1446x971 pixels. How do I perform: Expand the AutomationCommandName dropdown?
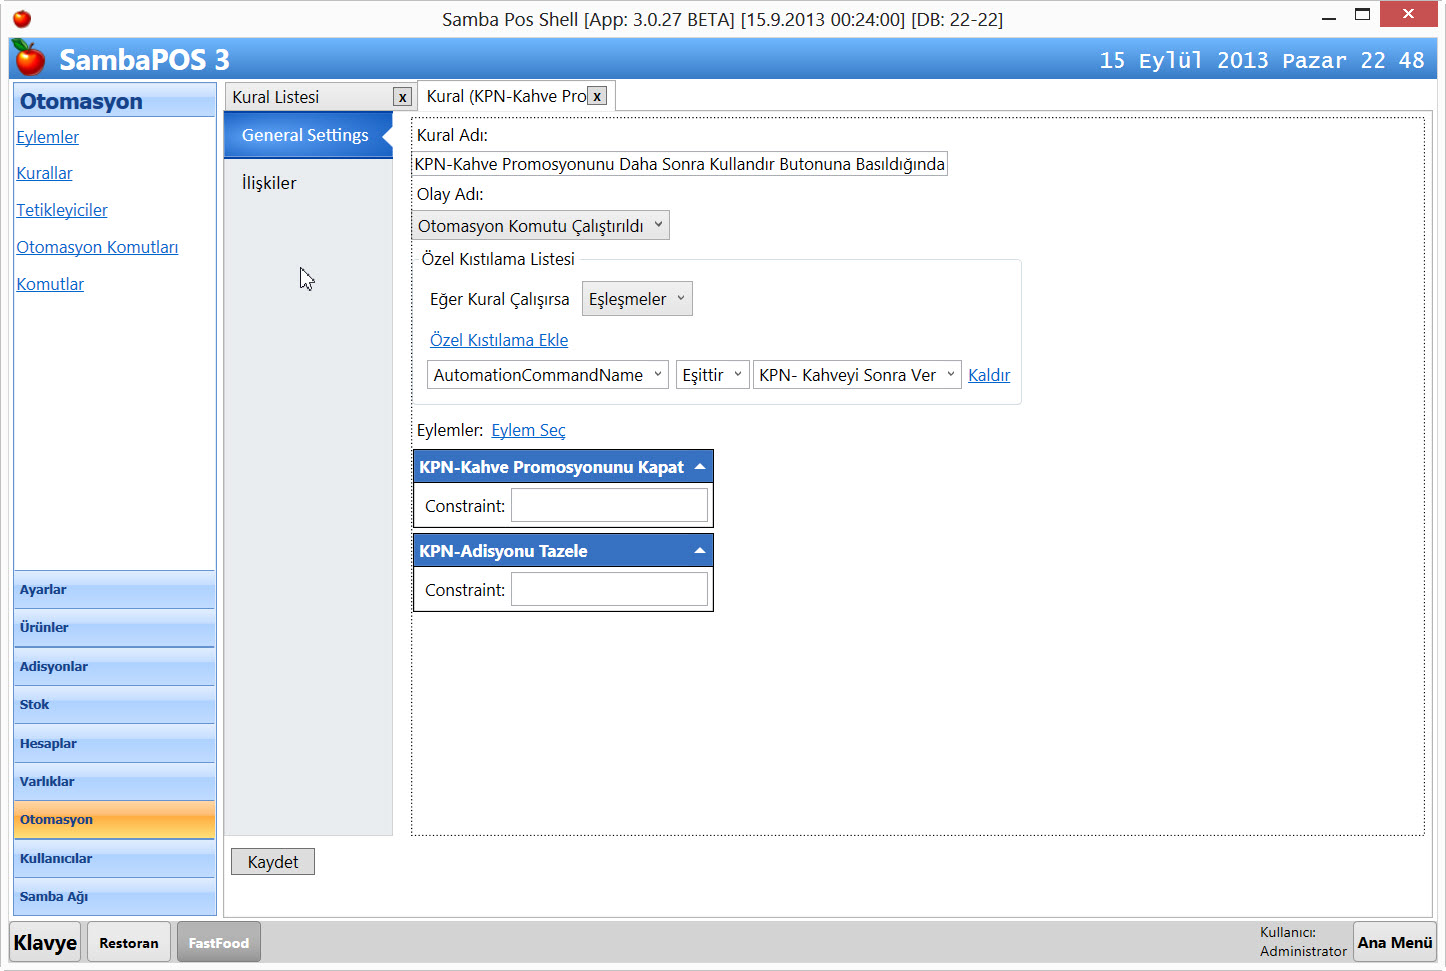click(548, 375)
